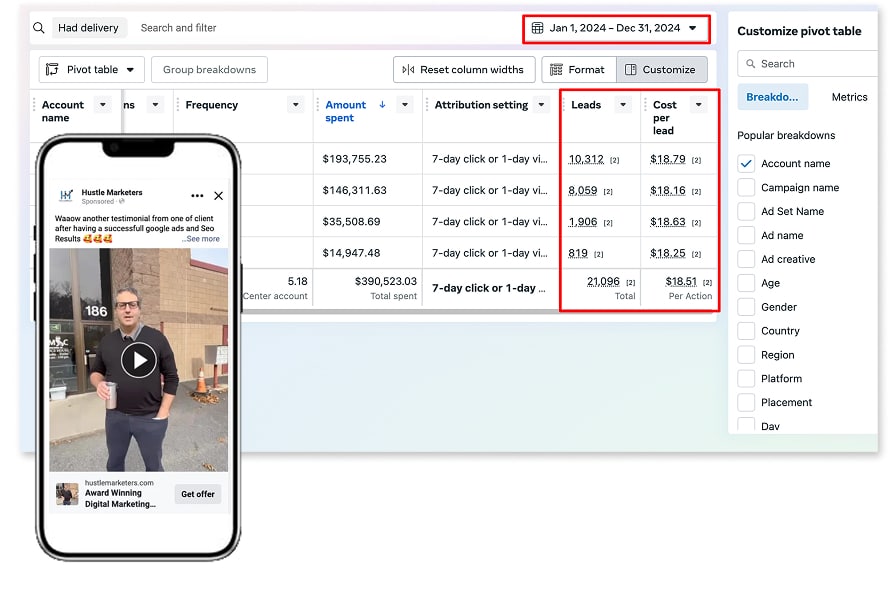This screenshot has height=591, width=890.
Task: Click the hustlemarketers.com link text in the ad
Action: (x=119, y=483)
